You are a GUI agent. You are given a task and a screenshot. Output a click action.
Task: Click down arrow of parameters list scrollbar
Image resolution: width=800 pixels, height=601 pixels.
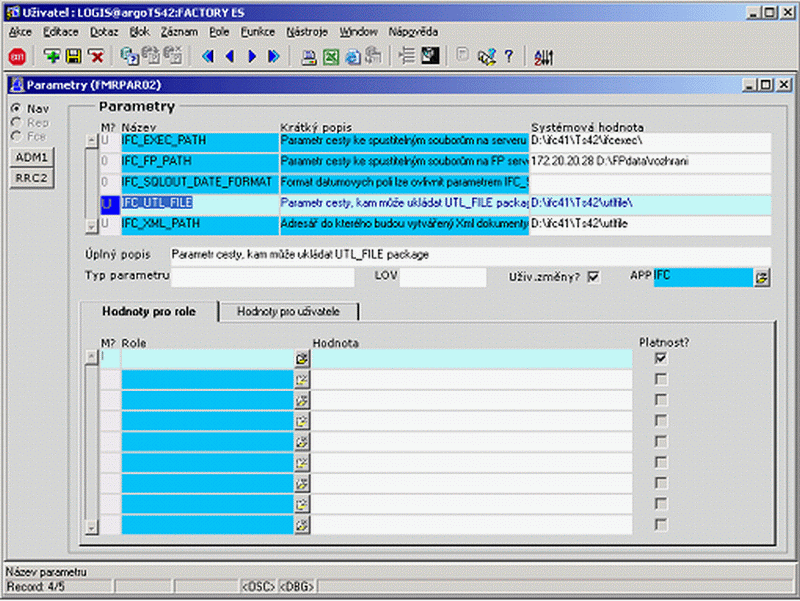(91, 226)
